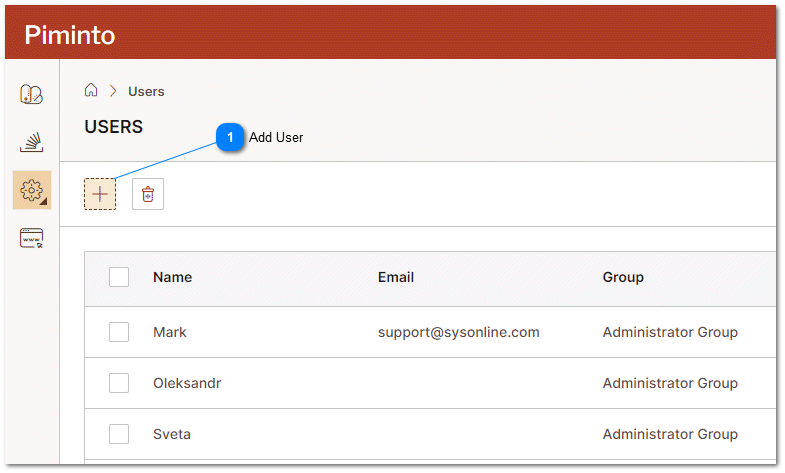The width and height of the screenshot is (785, 473).
Task: Open user Mark's name entry
Action: coord(170,333)
